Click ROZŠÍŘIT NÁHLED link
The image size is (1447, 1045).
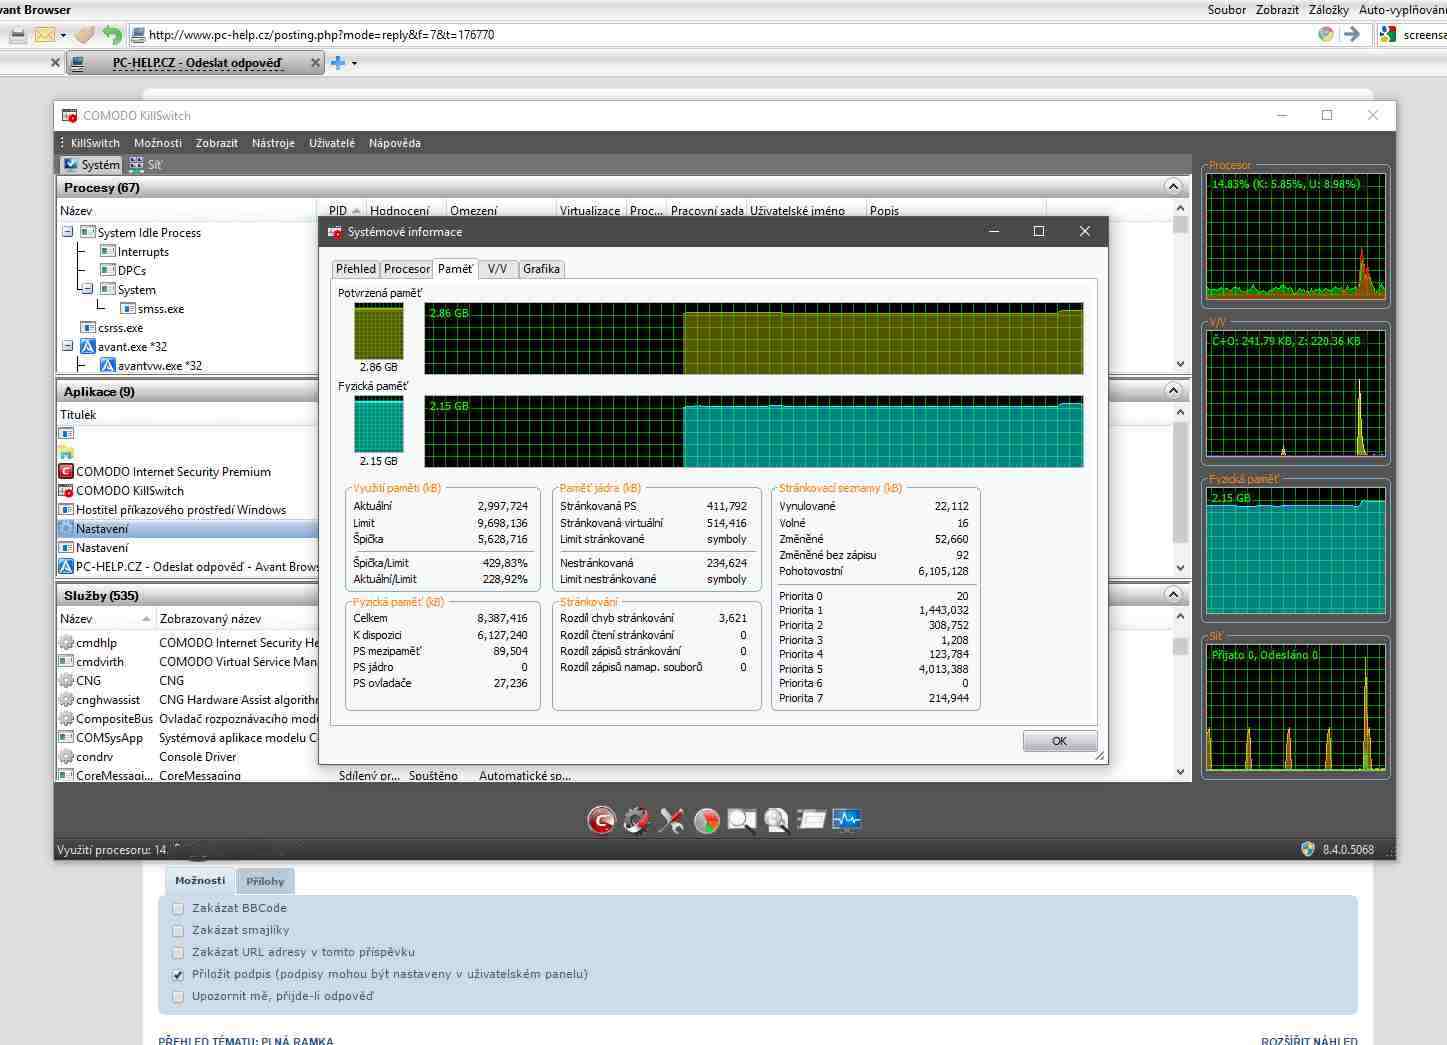1309,1040
